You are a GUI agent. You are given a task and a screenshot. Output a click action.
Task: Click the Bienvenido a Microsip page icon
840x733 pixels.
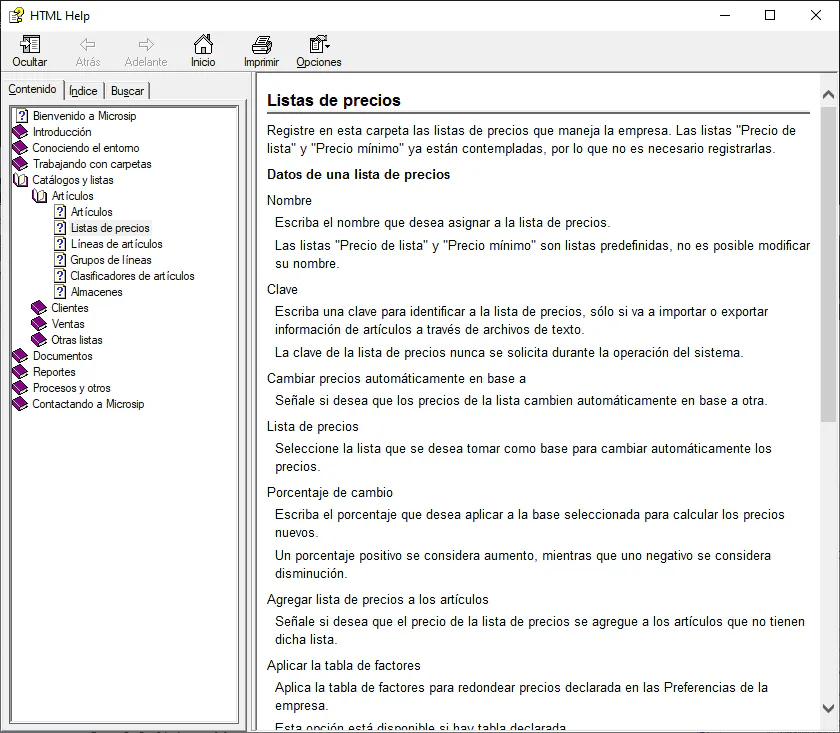22,116
